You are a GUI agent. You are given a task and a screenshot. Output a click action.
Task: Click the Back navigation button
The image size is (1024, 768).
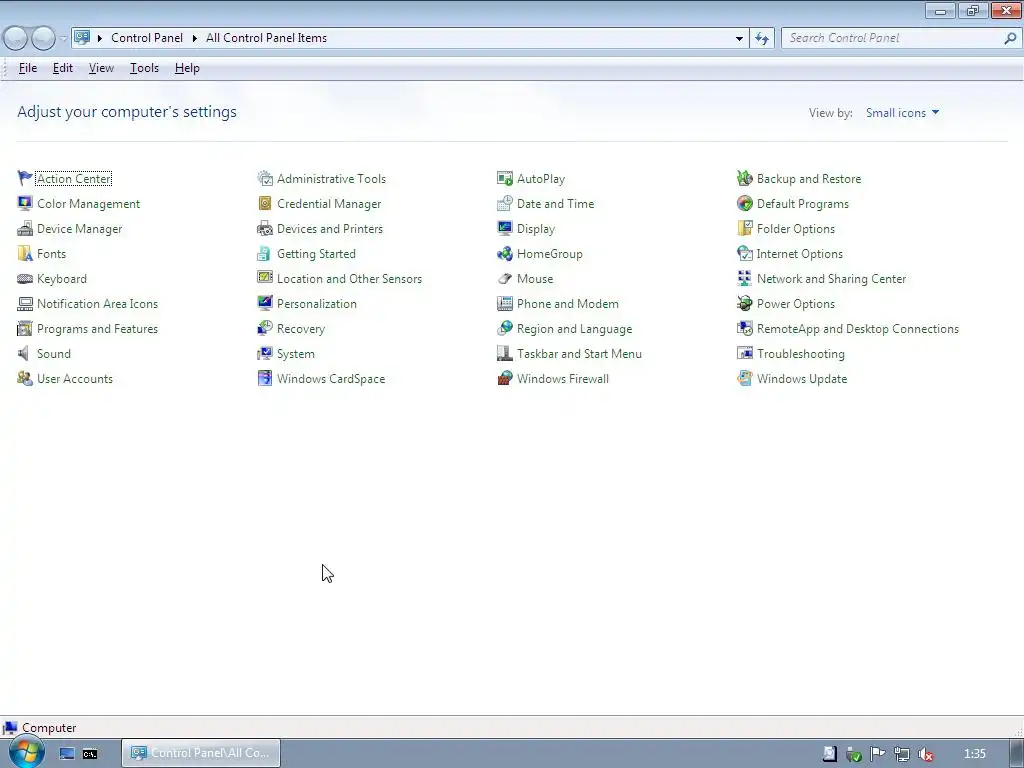click(16, 38)
